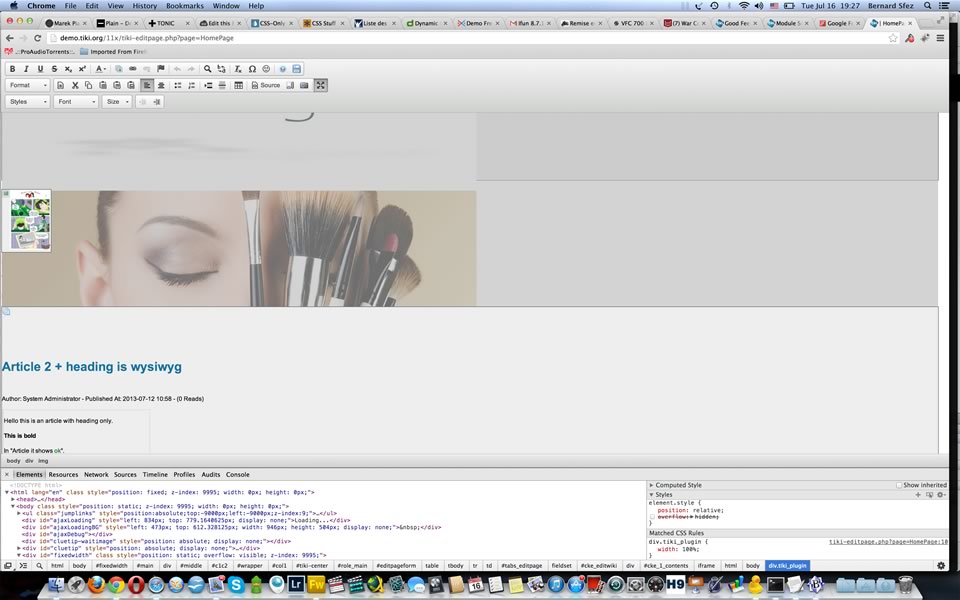Image resolution: width=960 pixels, height=600 pixels.
Task: Expand the ul jumplinks node
Action: click(x=19, y=514)
